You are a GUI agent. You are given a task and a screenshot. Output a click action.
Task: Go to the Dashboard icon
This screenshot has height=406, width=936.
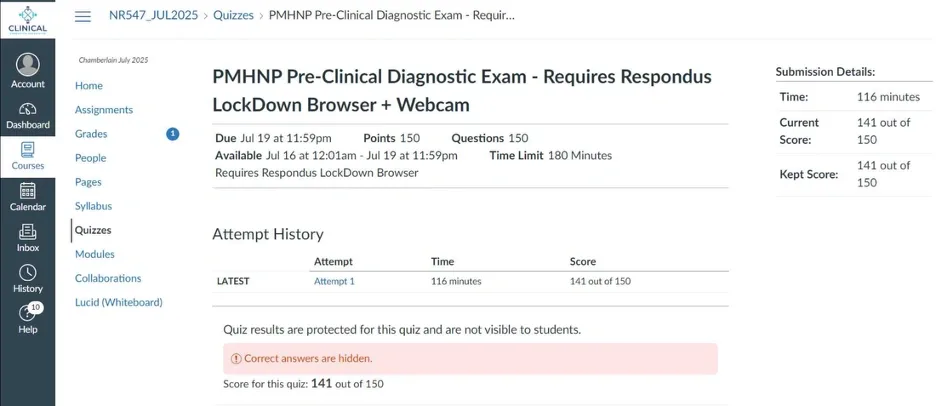pyautogui.click(x=27, y=109)
